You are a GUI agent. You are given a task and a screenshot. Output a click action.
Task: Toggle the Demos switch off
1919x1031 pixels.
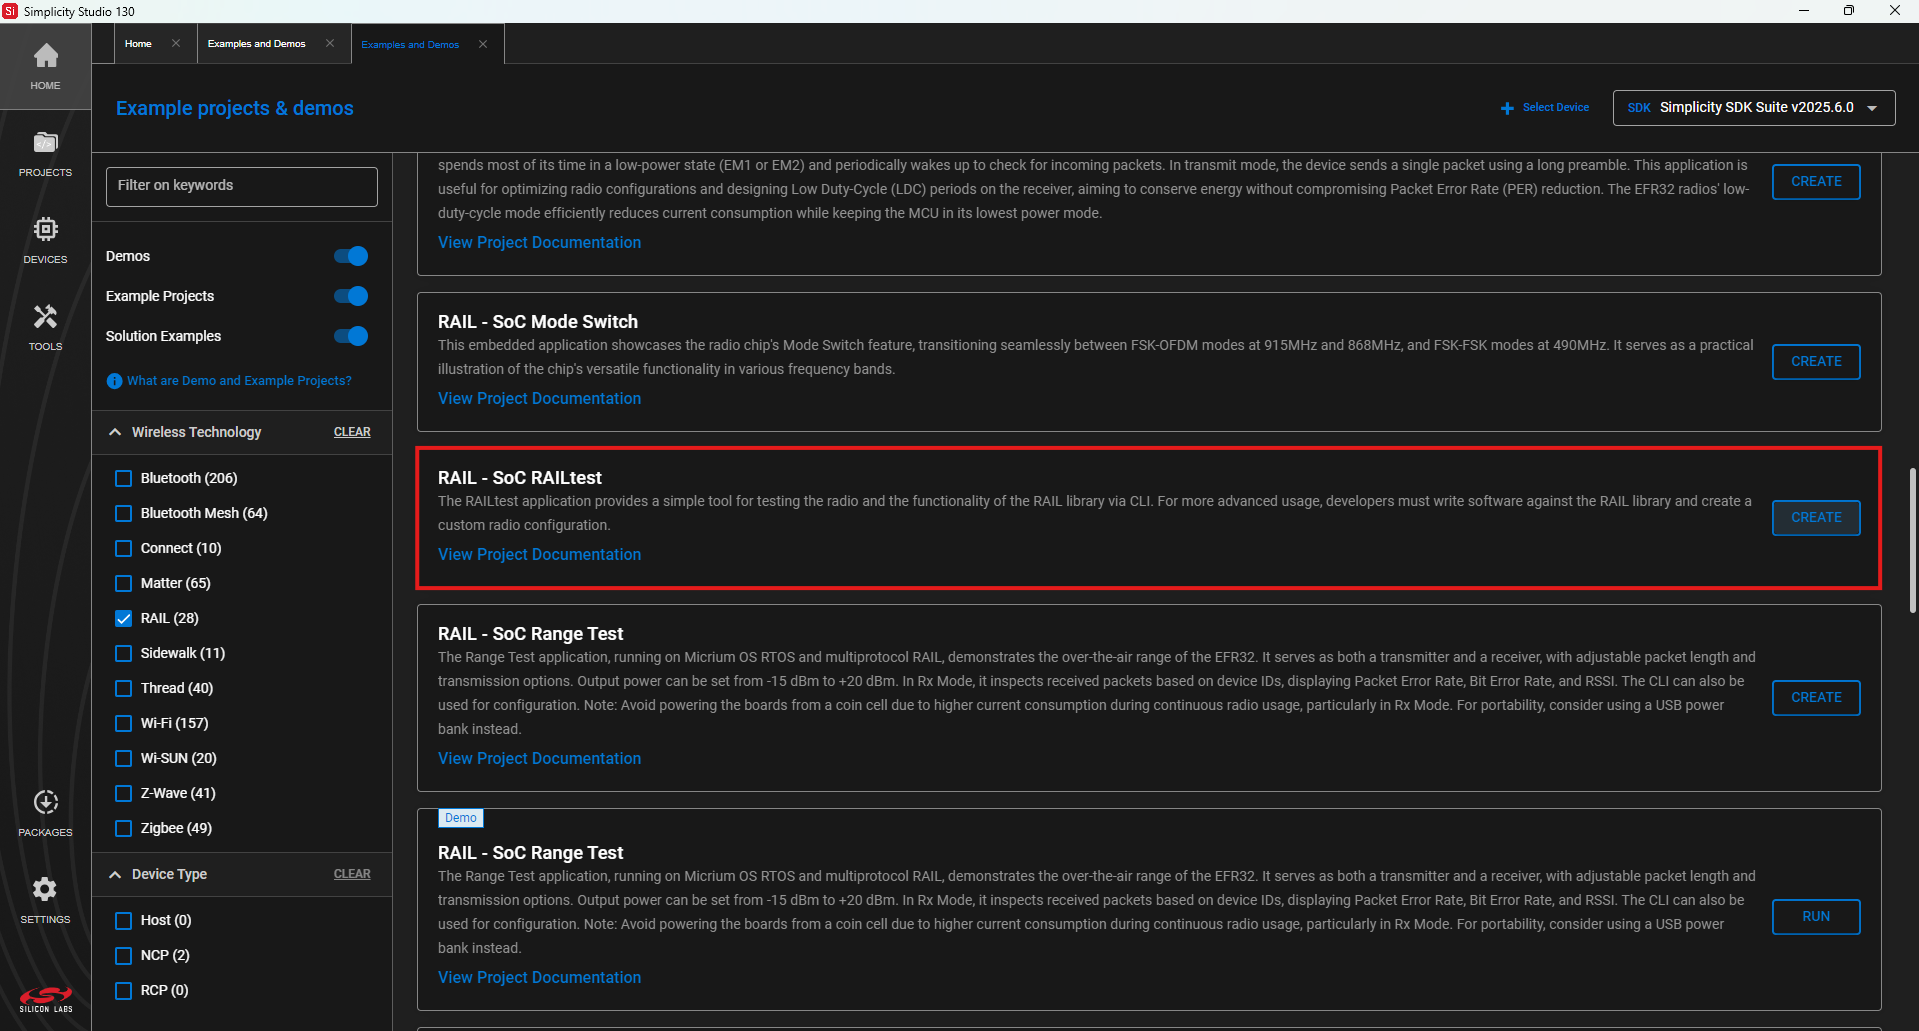coord(351,256)
